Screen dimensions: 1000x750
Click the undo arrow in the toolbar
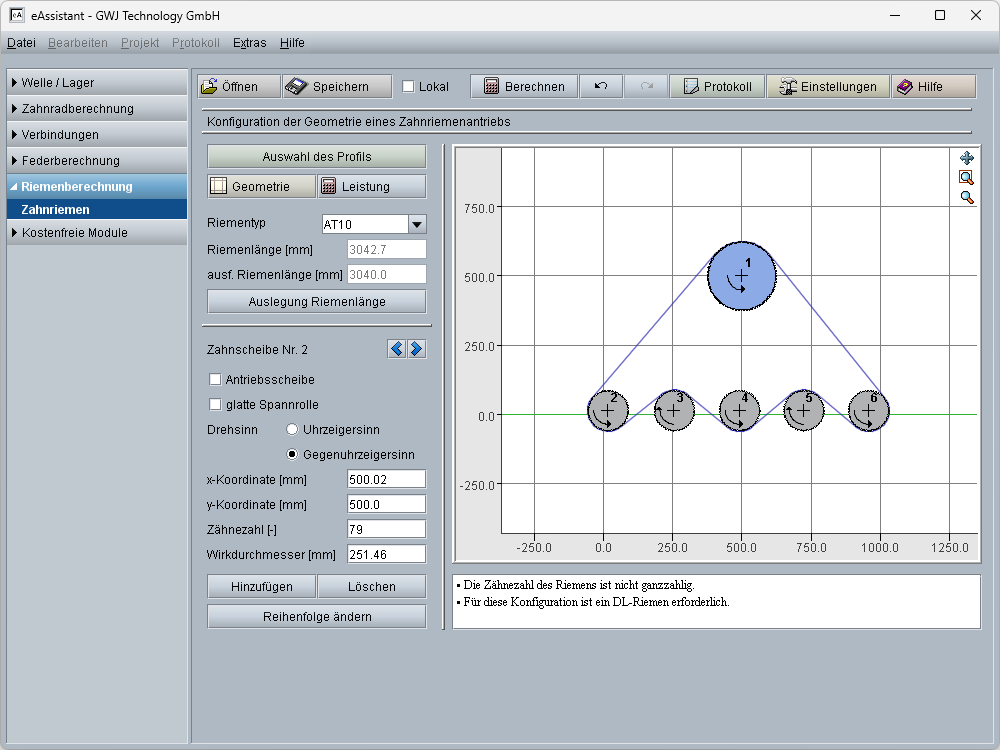click(601, 86)
